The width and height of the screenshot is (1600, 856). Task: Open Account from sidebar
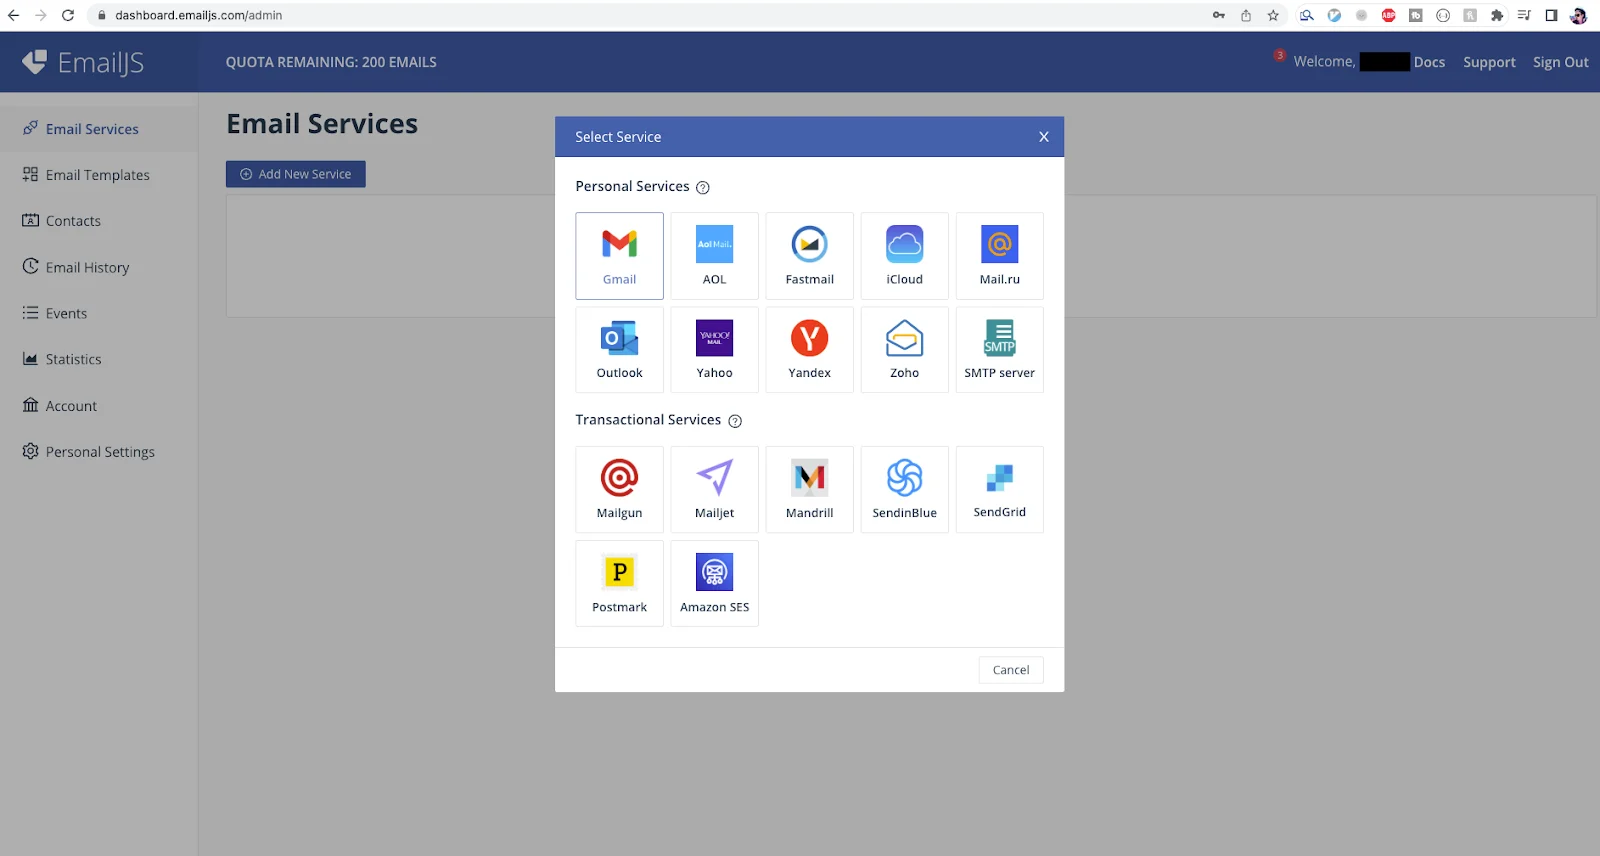[x=71, y=406]
